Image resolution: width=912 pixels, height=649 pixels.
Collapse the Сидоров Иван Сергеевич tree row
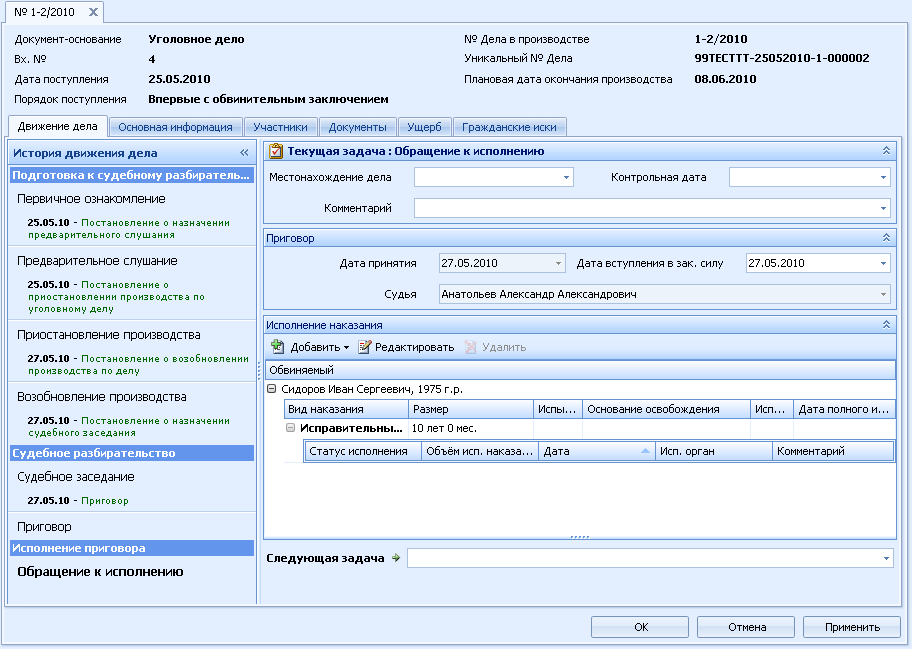click(x=273, y=390)
